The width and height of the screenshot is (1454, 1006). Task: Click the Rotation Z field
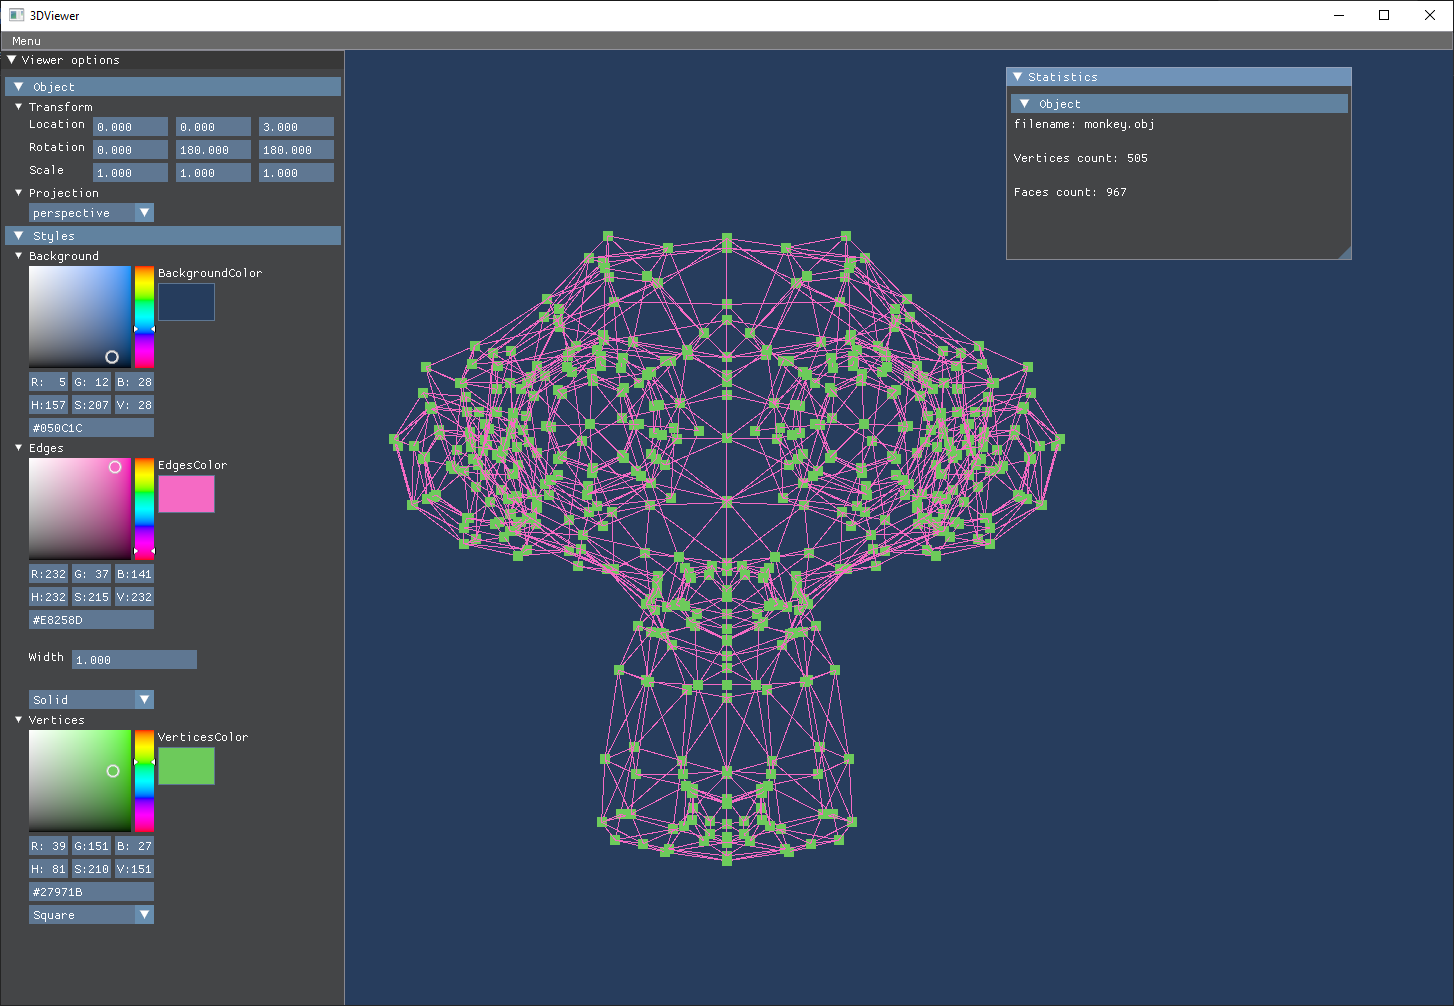click(296, 150)
